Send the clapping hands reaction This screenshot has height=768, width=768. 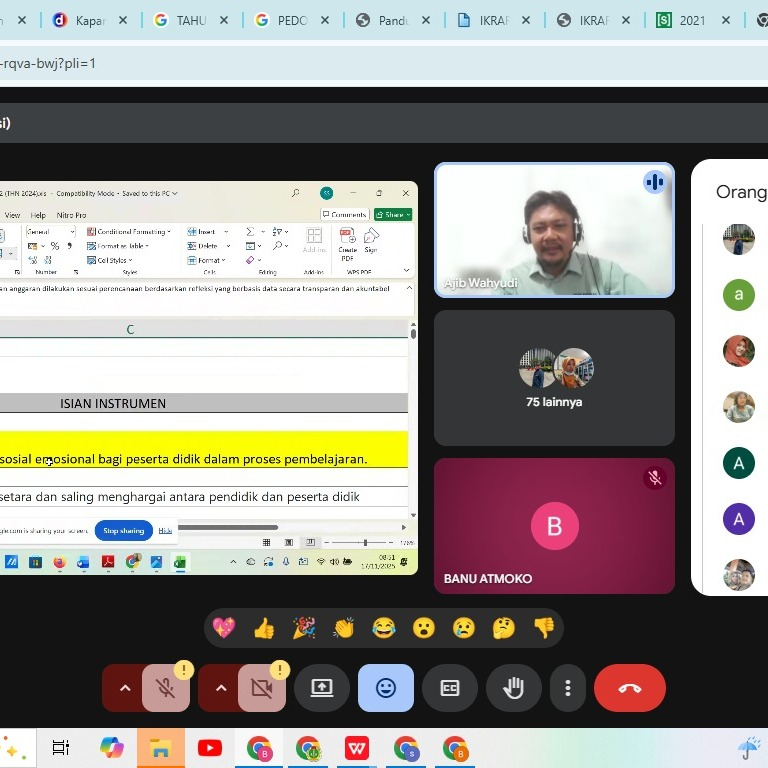(x=344, y=628)
